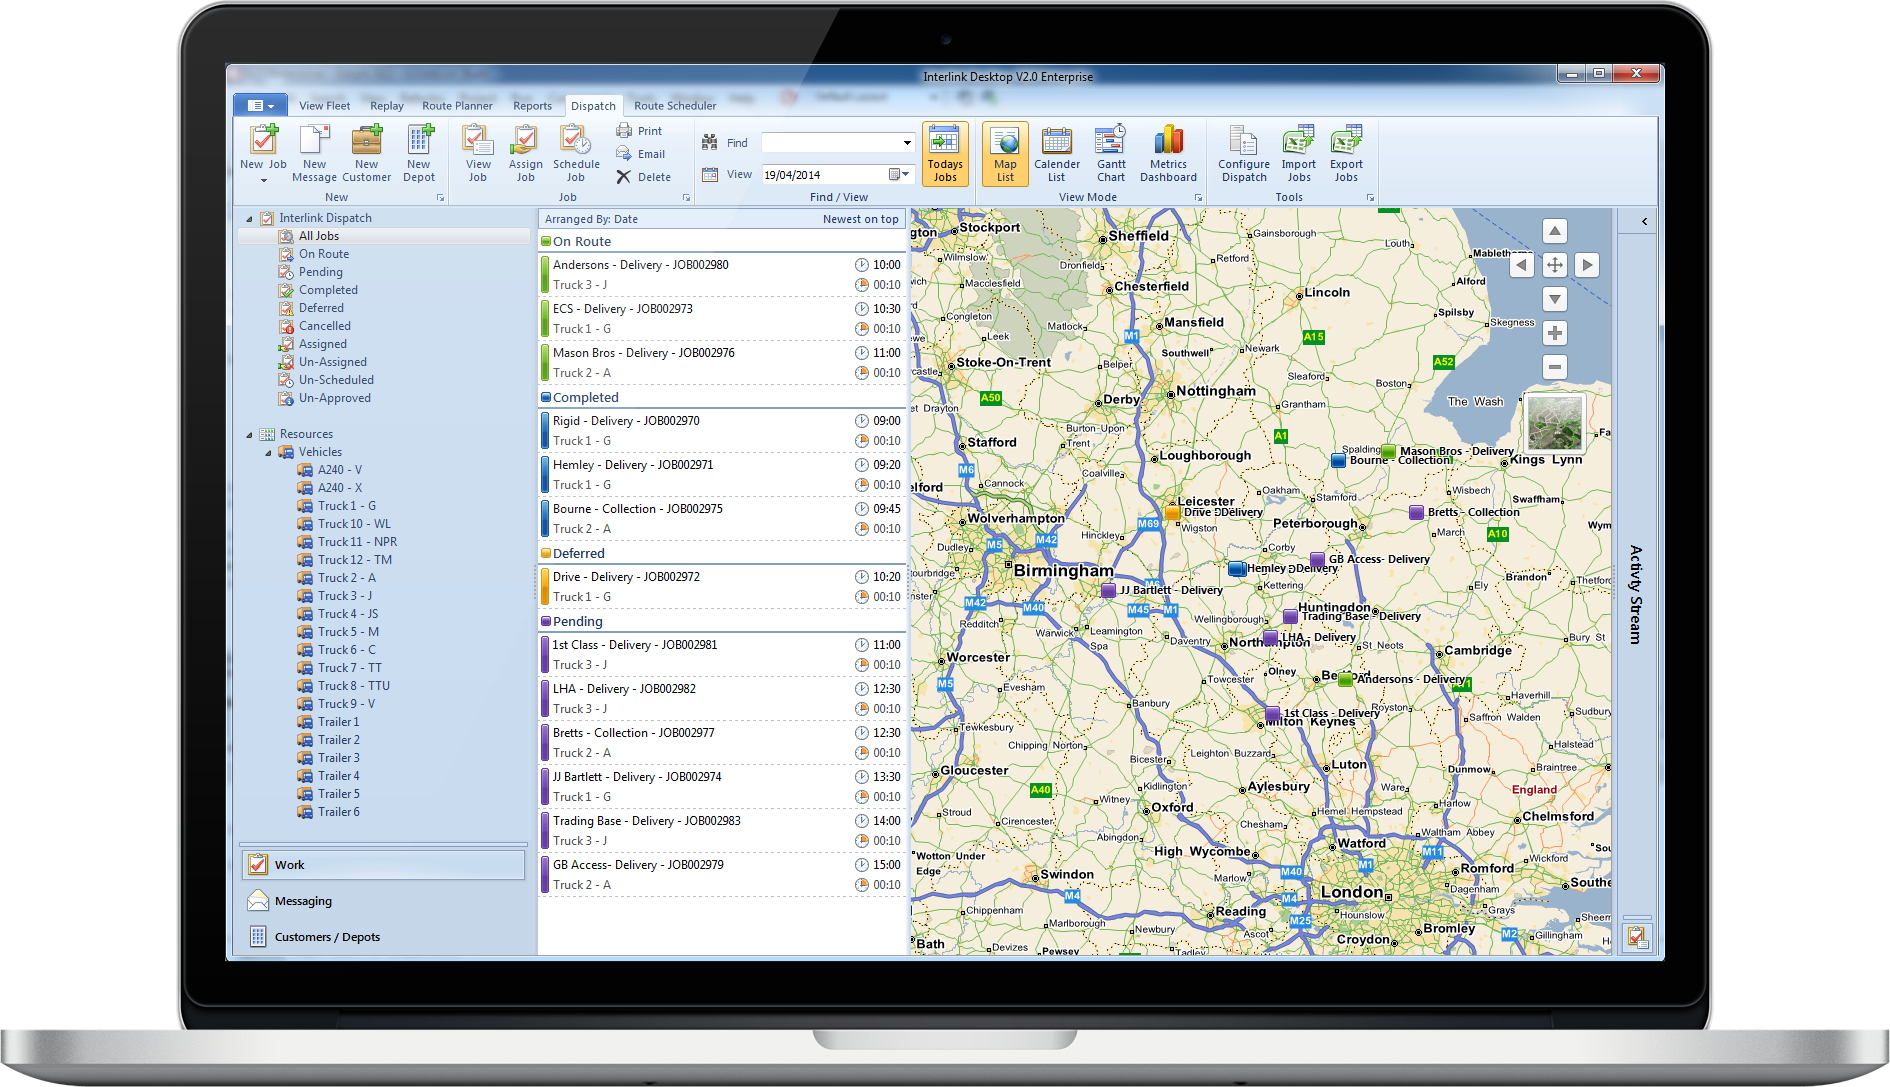Open the Reports tab
This screenshot has height=1087, width=1890.
532,106
